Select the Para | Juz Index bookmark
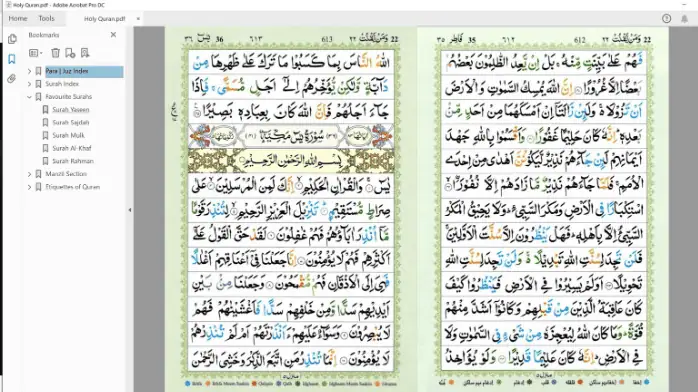The height and width of the screenshot is (392, 698). click(x=67, y=71)
